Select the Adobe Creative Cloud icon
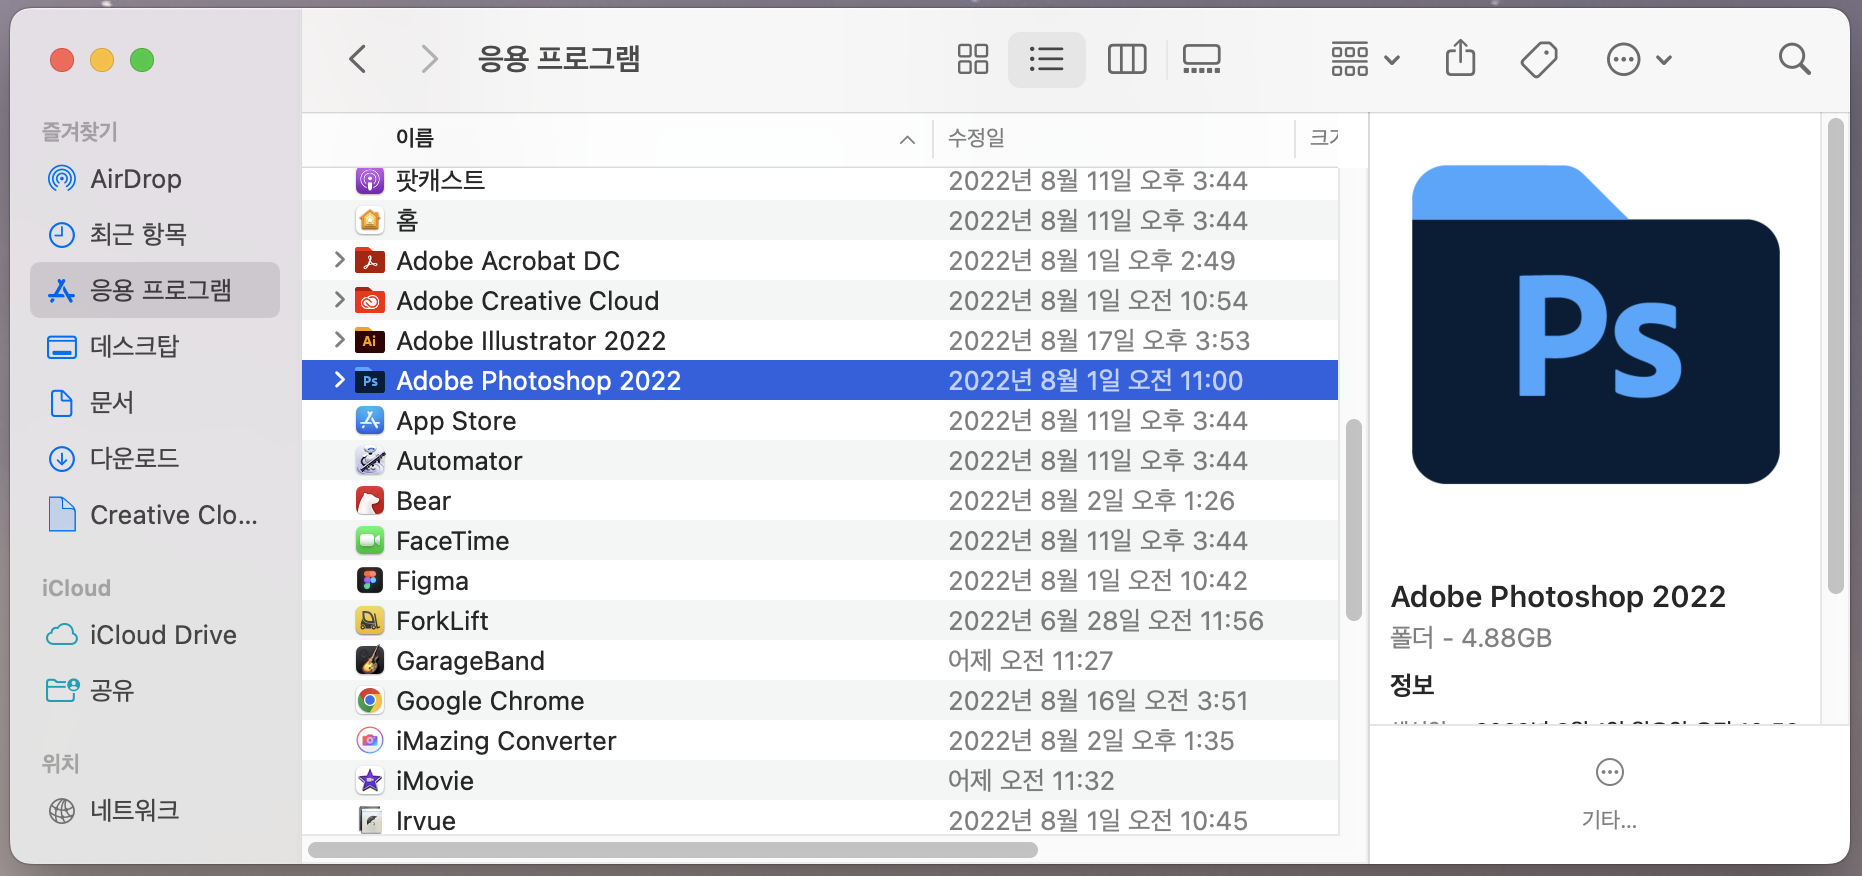Image resolution: width=1862 pixels, height=876 pixels. point(370,300)
